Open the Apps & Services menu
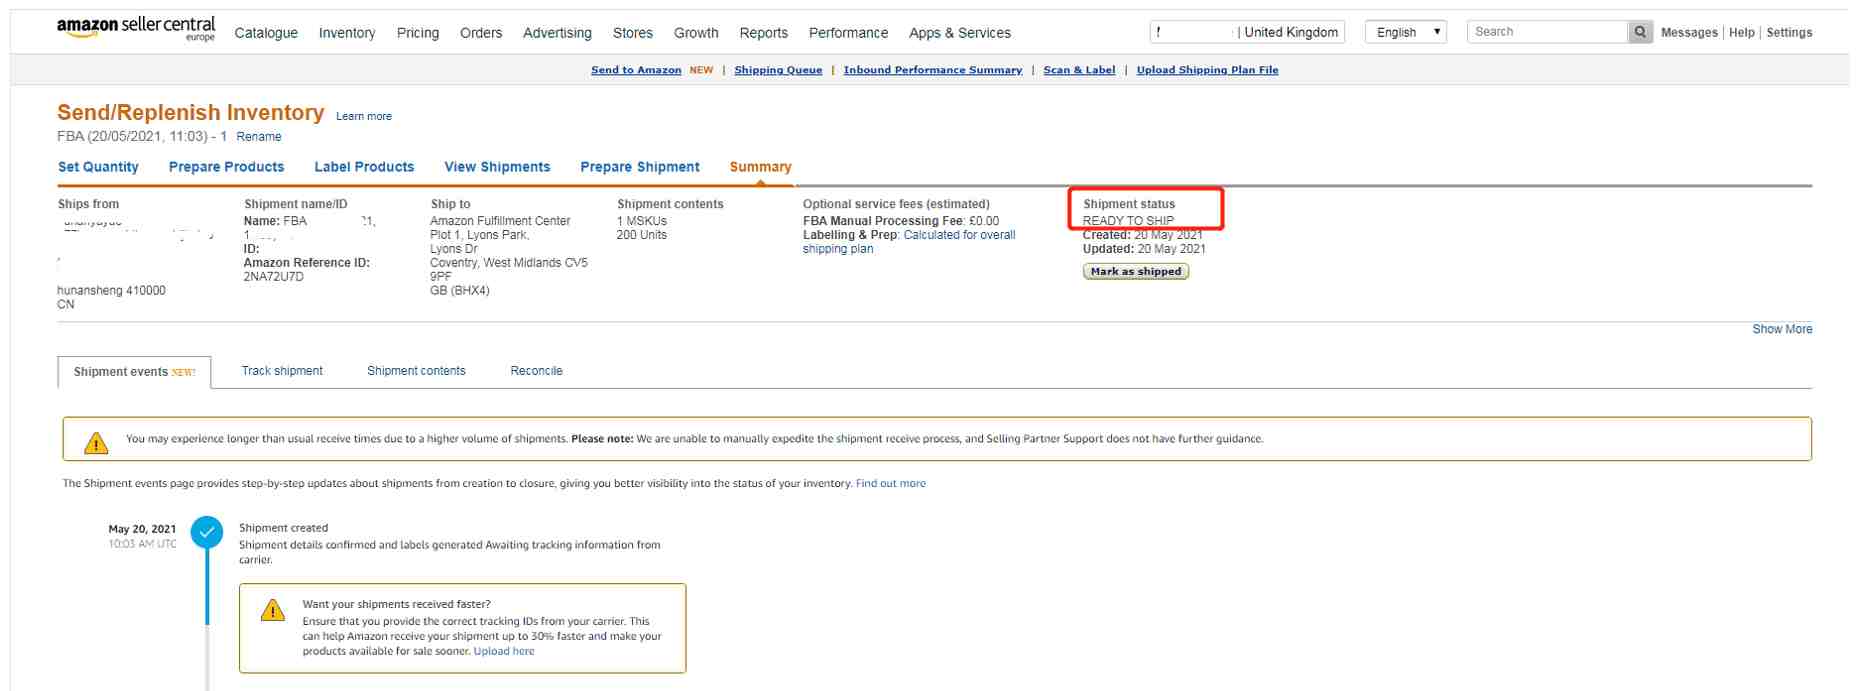 pos(960,33)
